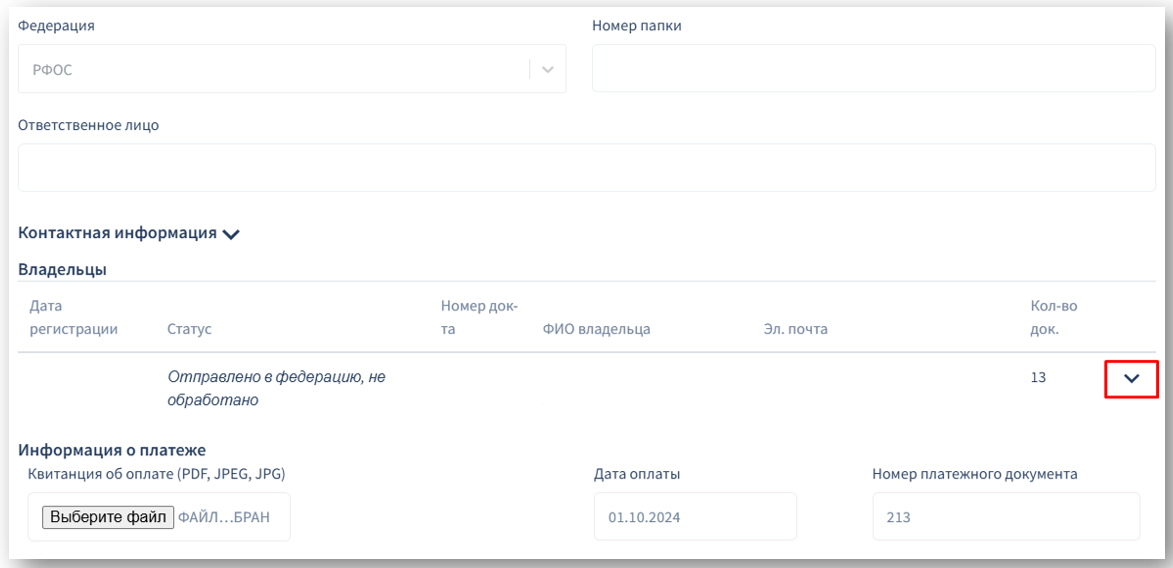This screenshot has width=1173, height=568.
Task: Select the Номер платежного документа field
Action: coord(1005,518)
